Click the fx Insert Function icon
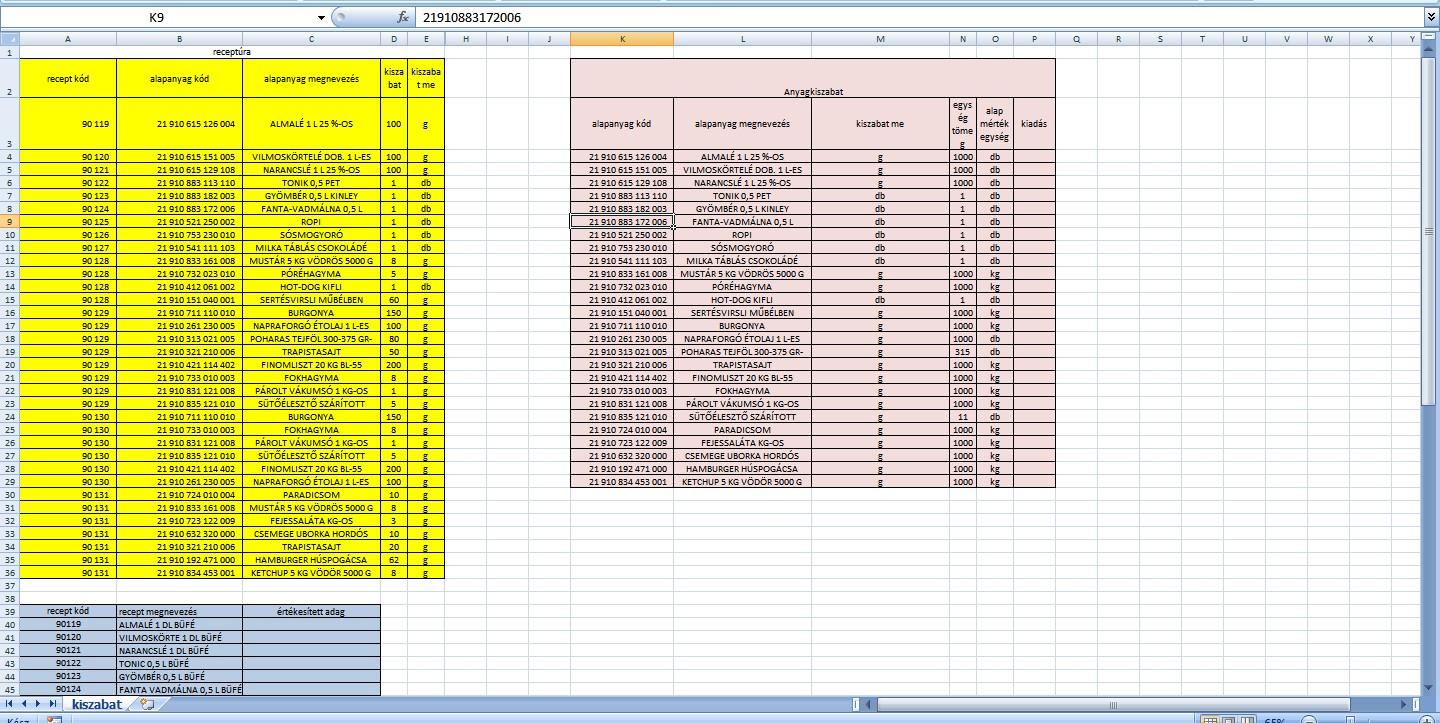Image resolution: width=1440 pixels, height=723 pixels. [x=403, y=17]
